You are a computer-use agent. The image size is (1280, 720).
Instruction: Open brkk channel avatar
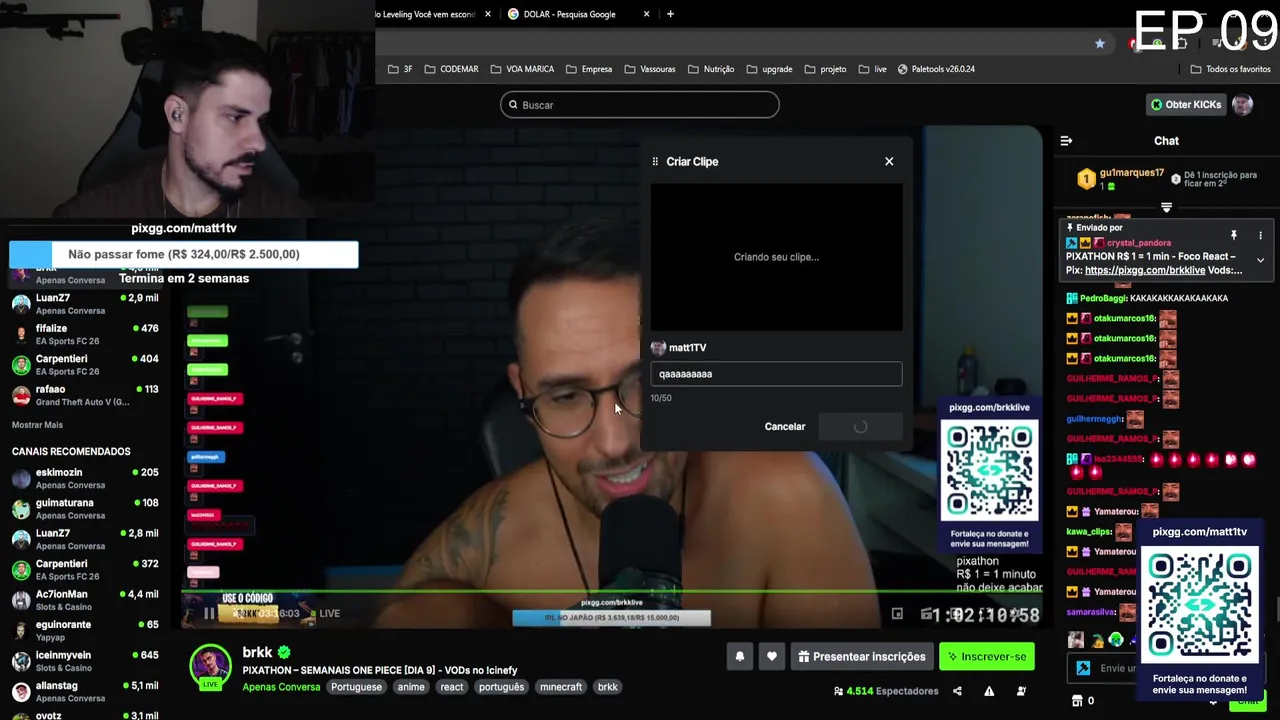point(210,666)
